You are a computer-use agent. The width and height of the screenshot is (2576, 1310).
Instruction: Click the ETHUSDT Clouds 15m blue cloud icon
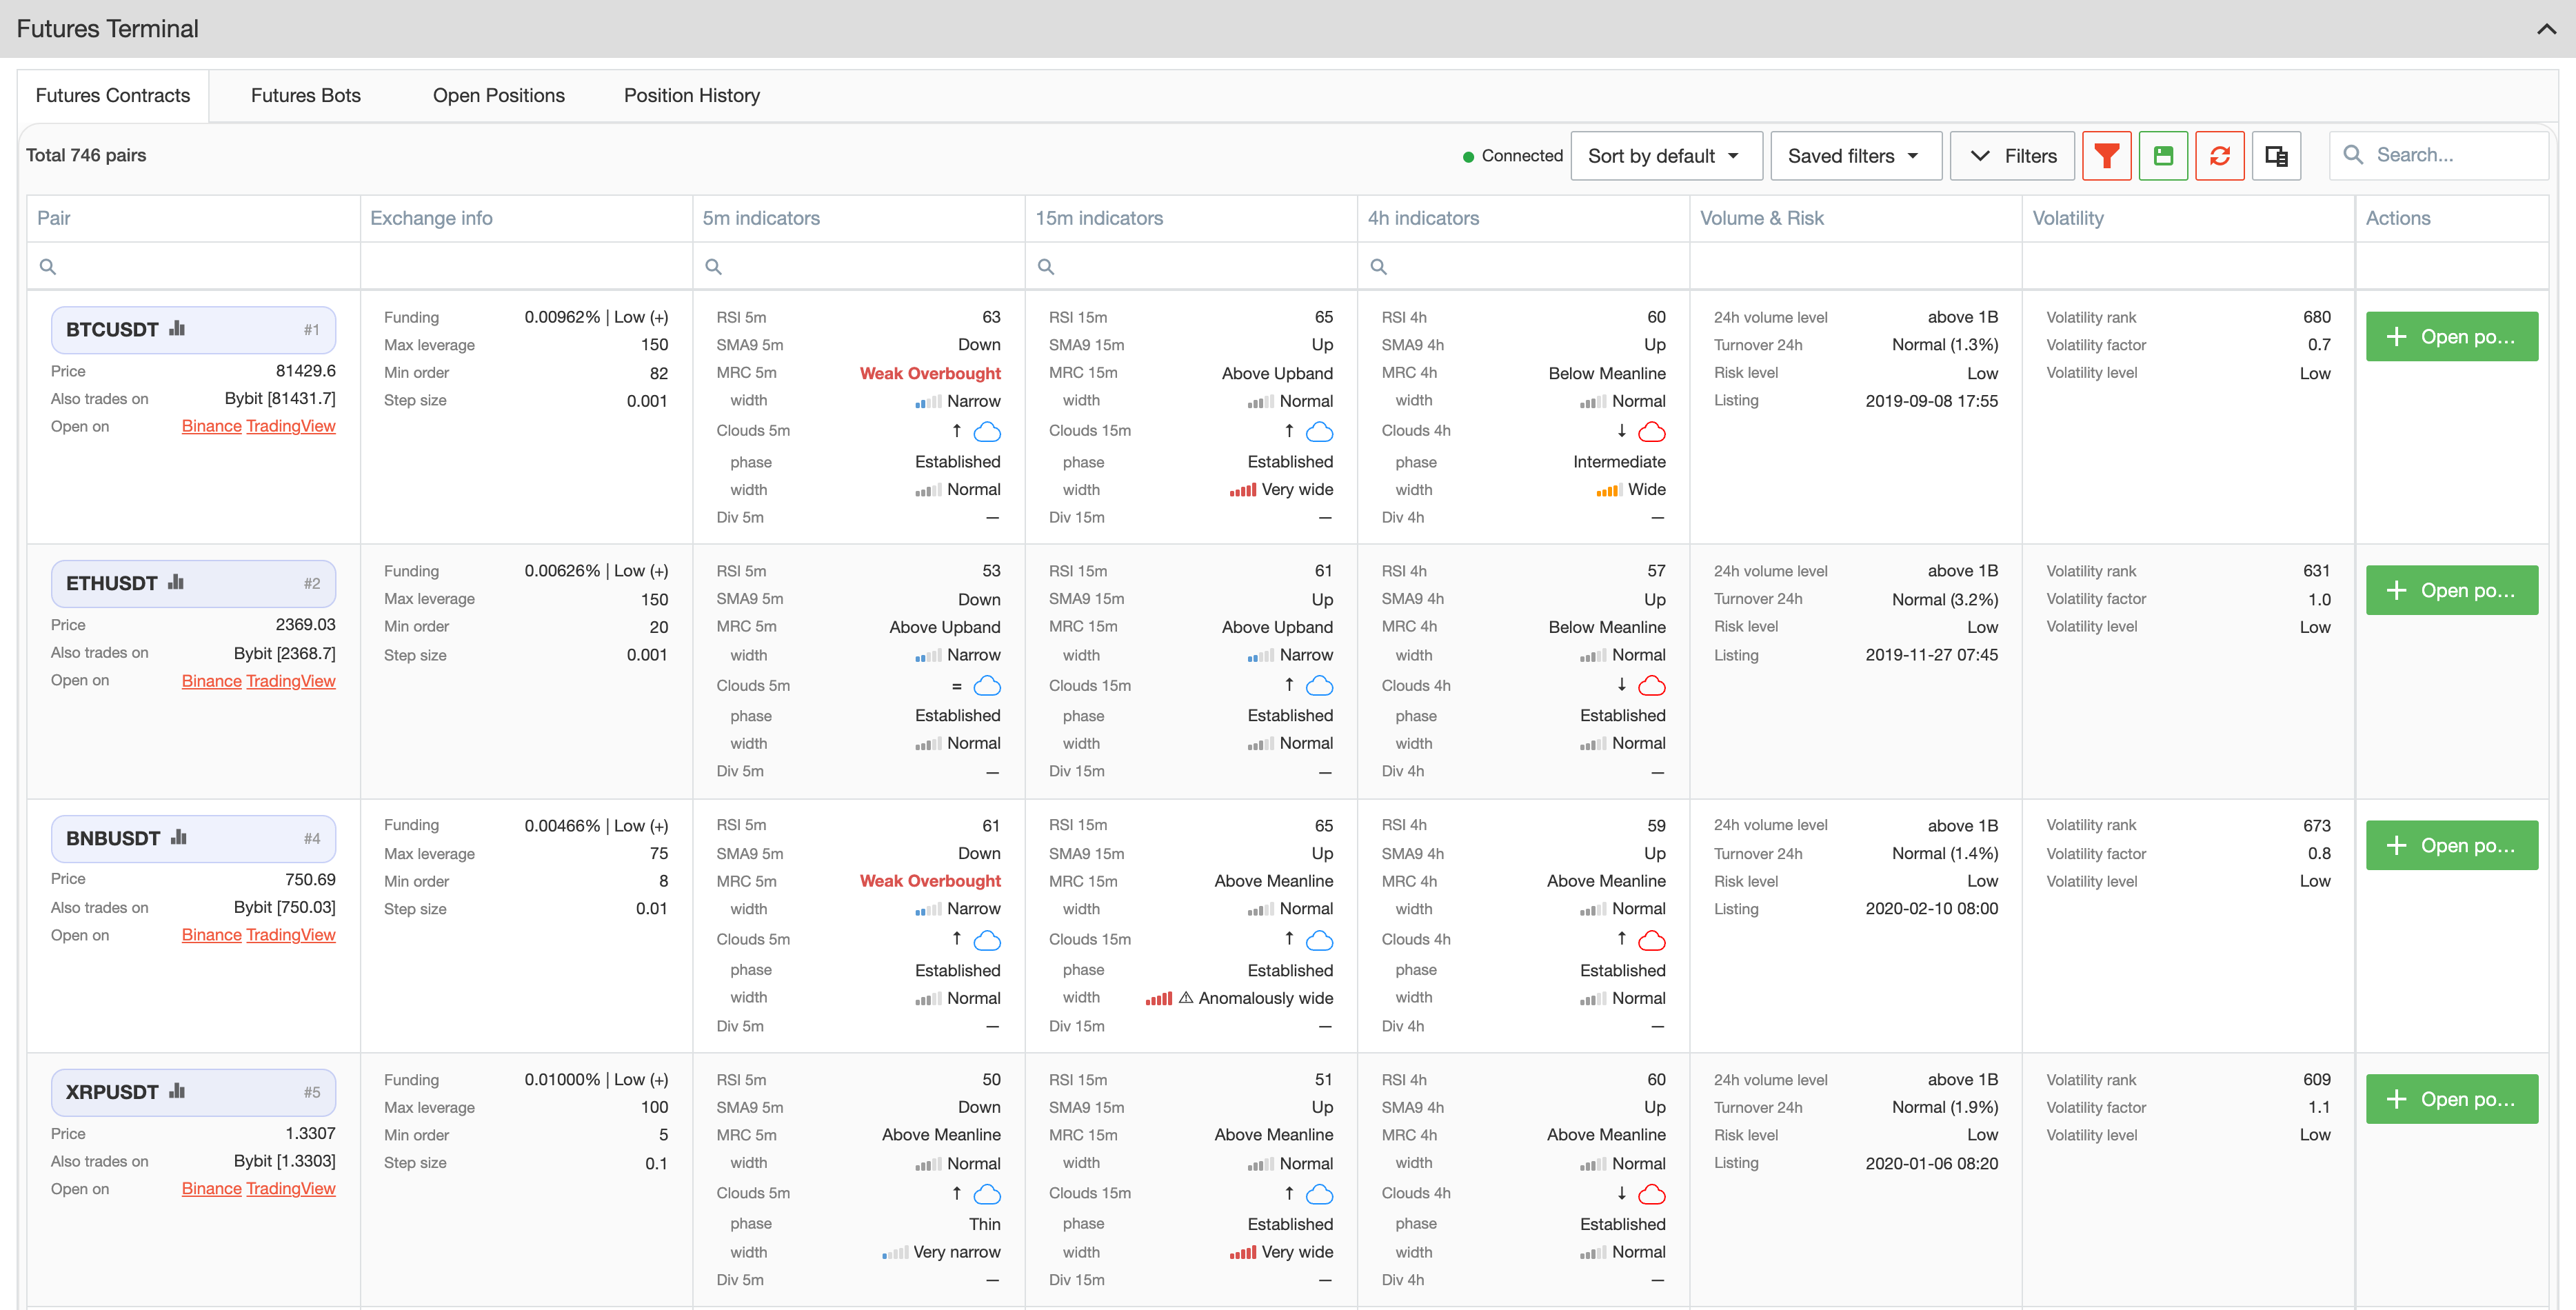tap(1320, 686)
